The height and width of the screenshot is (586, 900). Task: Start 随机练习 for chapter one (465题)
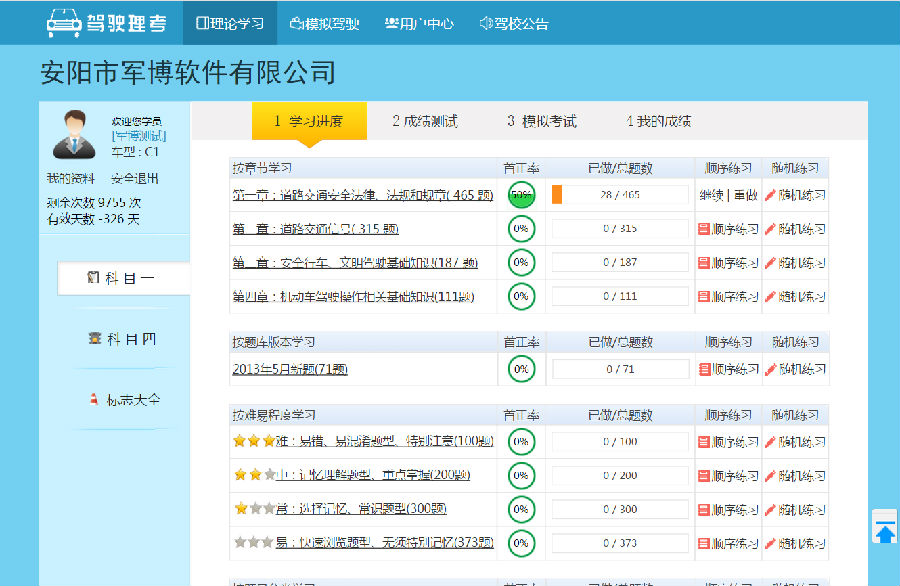(x=795, y=195)
